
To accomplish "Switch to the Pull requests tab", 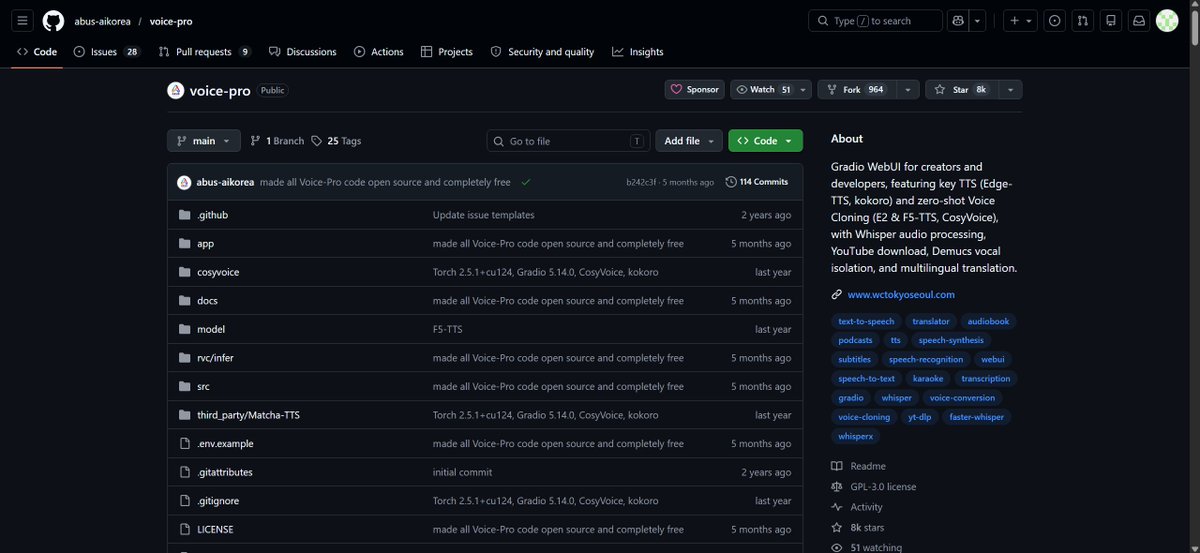I will click(x=206, y=52).
